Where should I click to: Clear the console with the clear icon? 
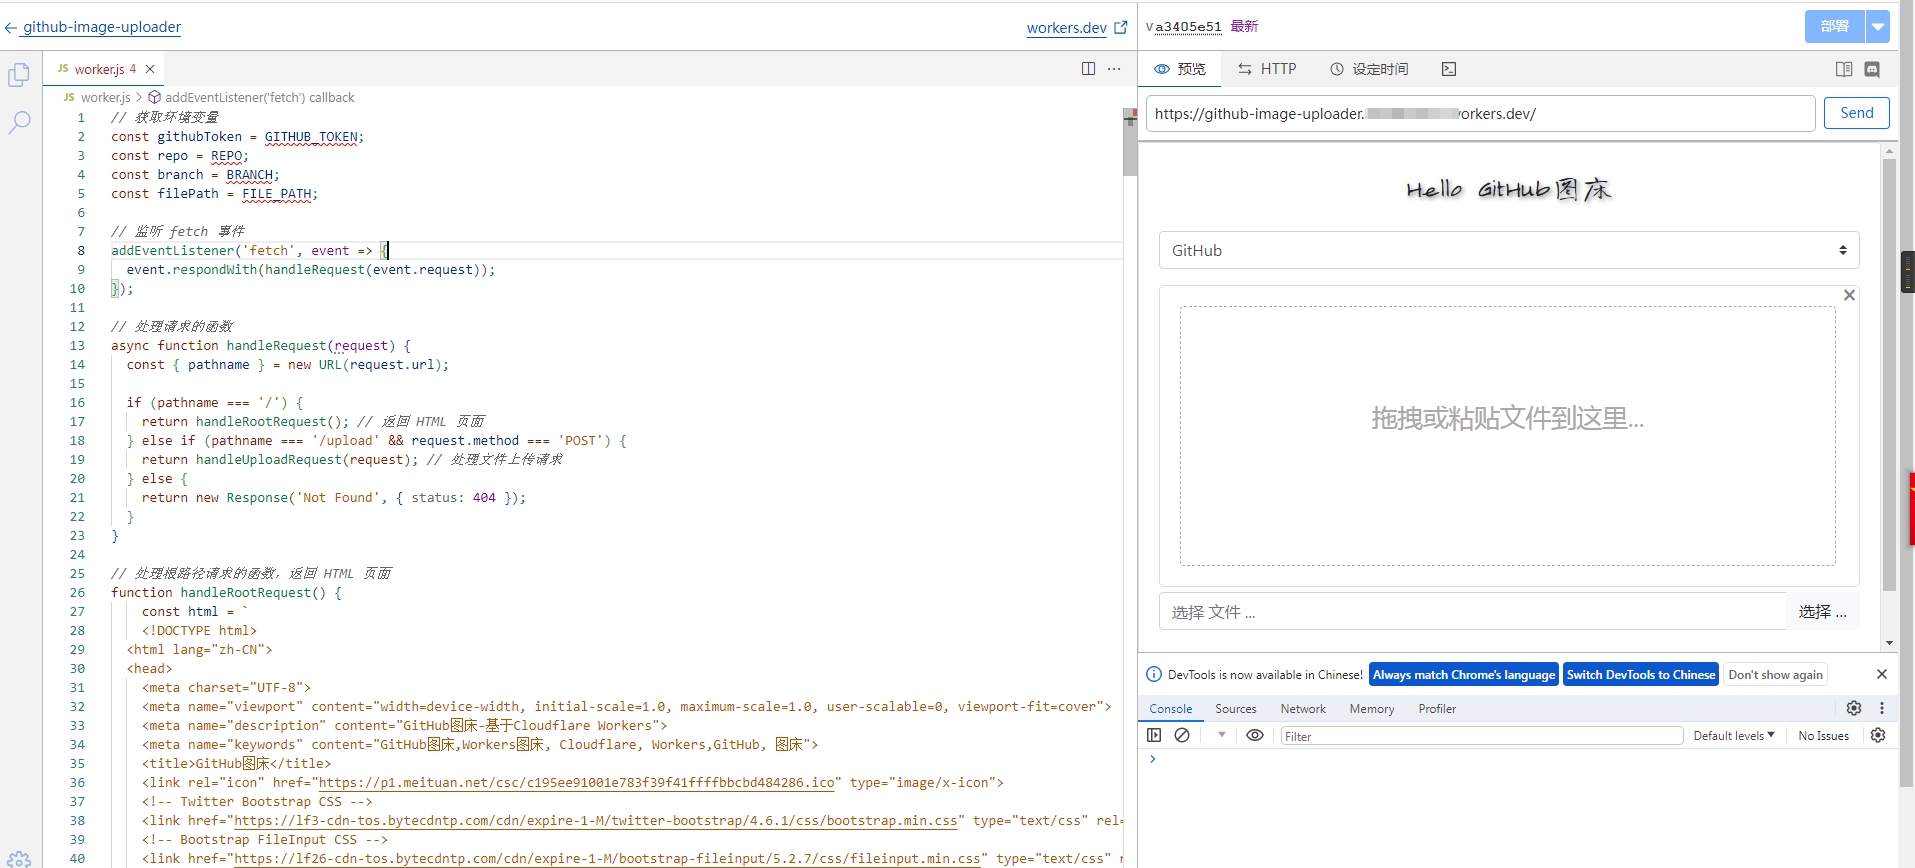(1182, 735)
